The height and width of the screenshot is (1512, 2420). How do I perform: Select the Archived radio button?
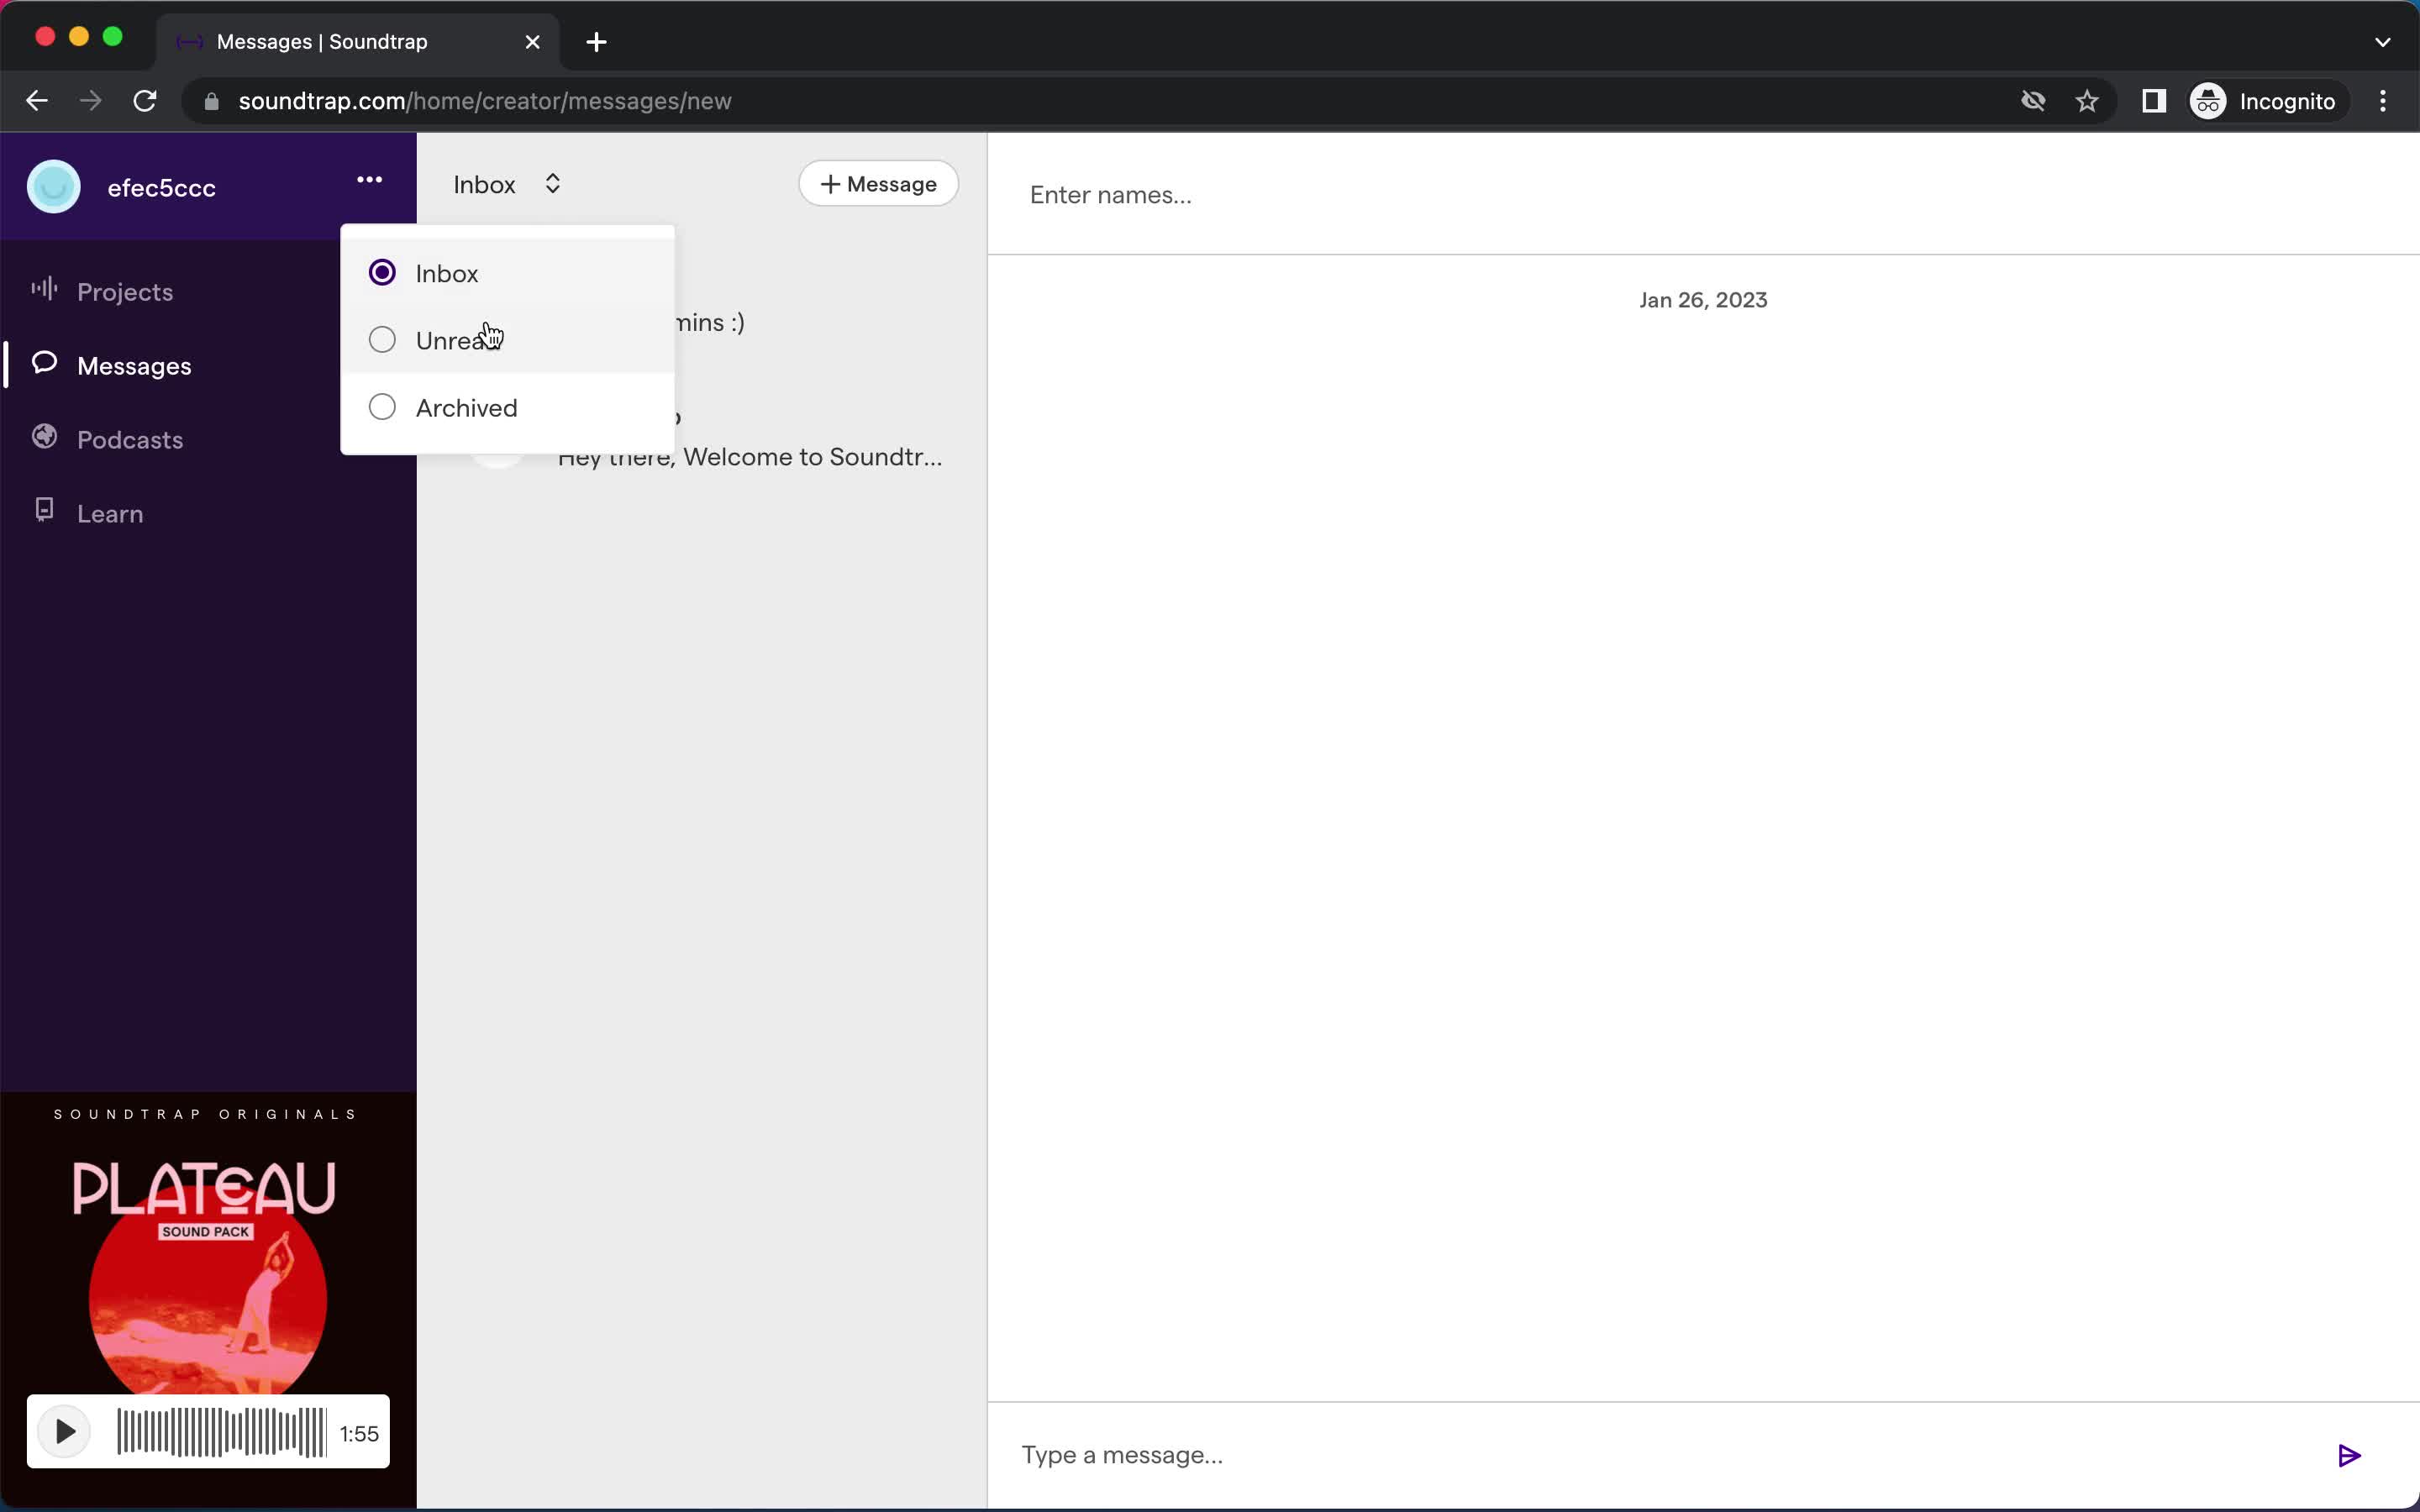[x=381, y=407]
